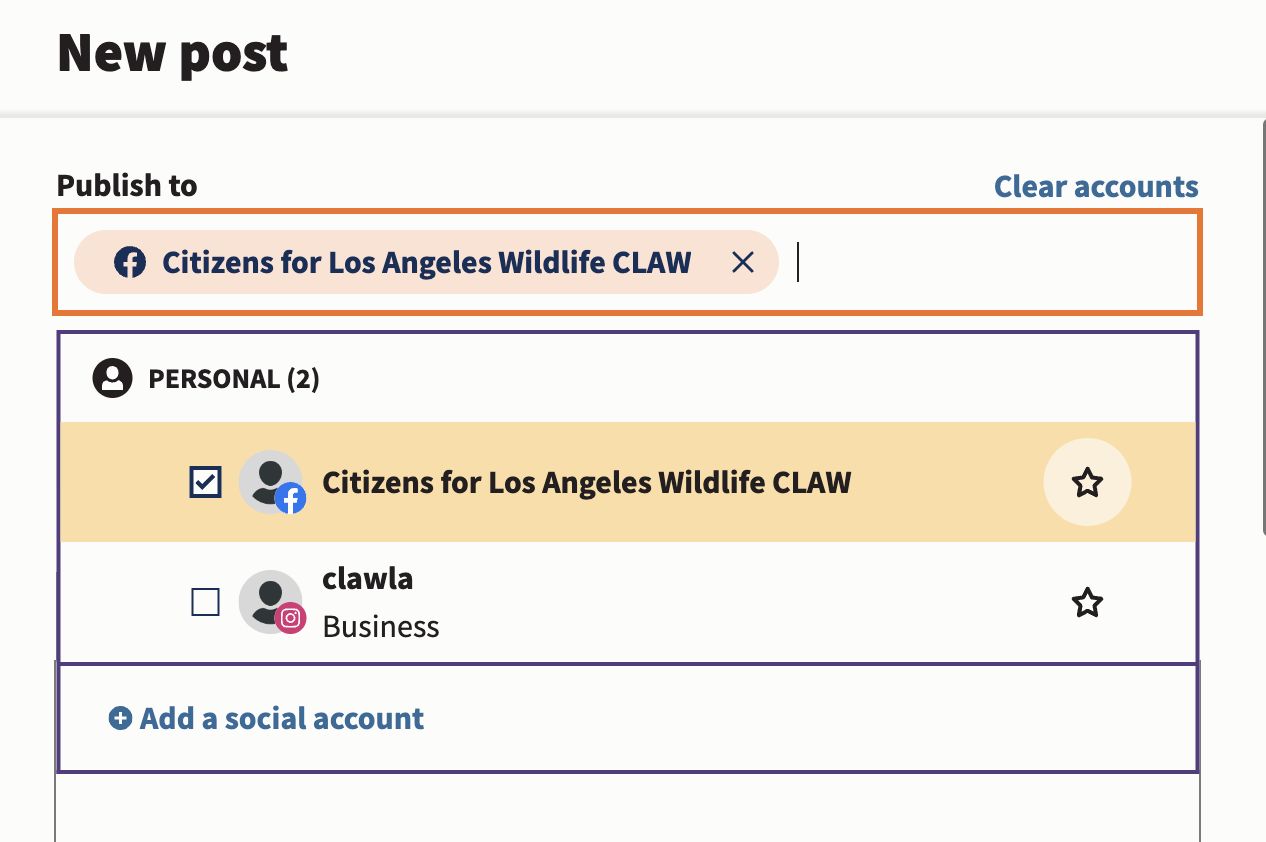Viewport: 1266px width, 842px height.
Task: Click the Facebook icon in the selected account chip
Action: tap(130, 263)
